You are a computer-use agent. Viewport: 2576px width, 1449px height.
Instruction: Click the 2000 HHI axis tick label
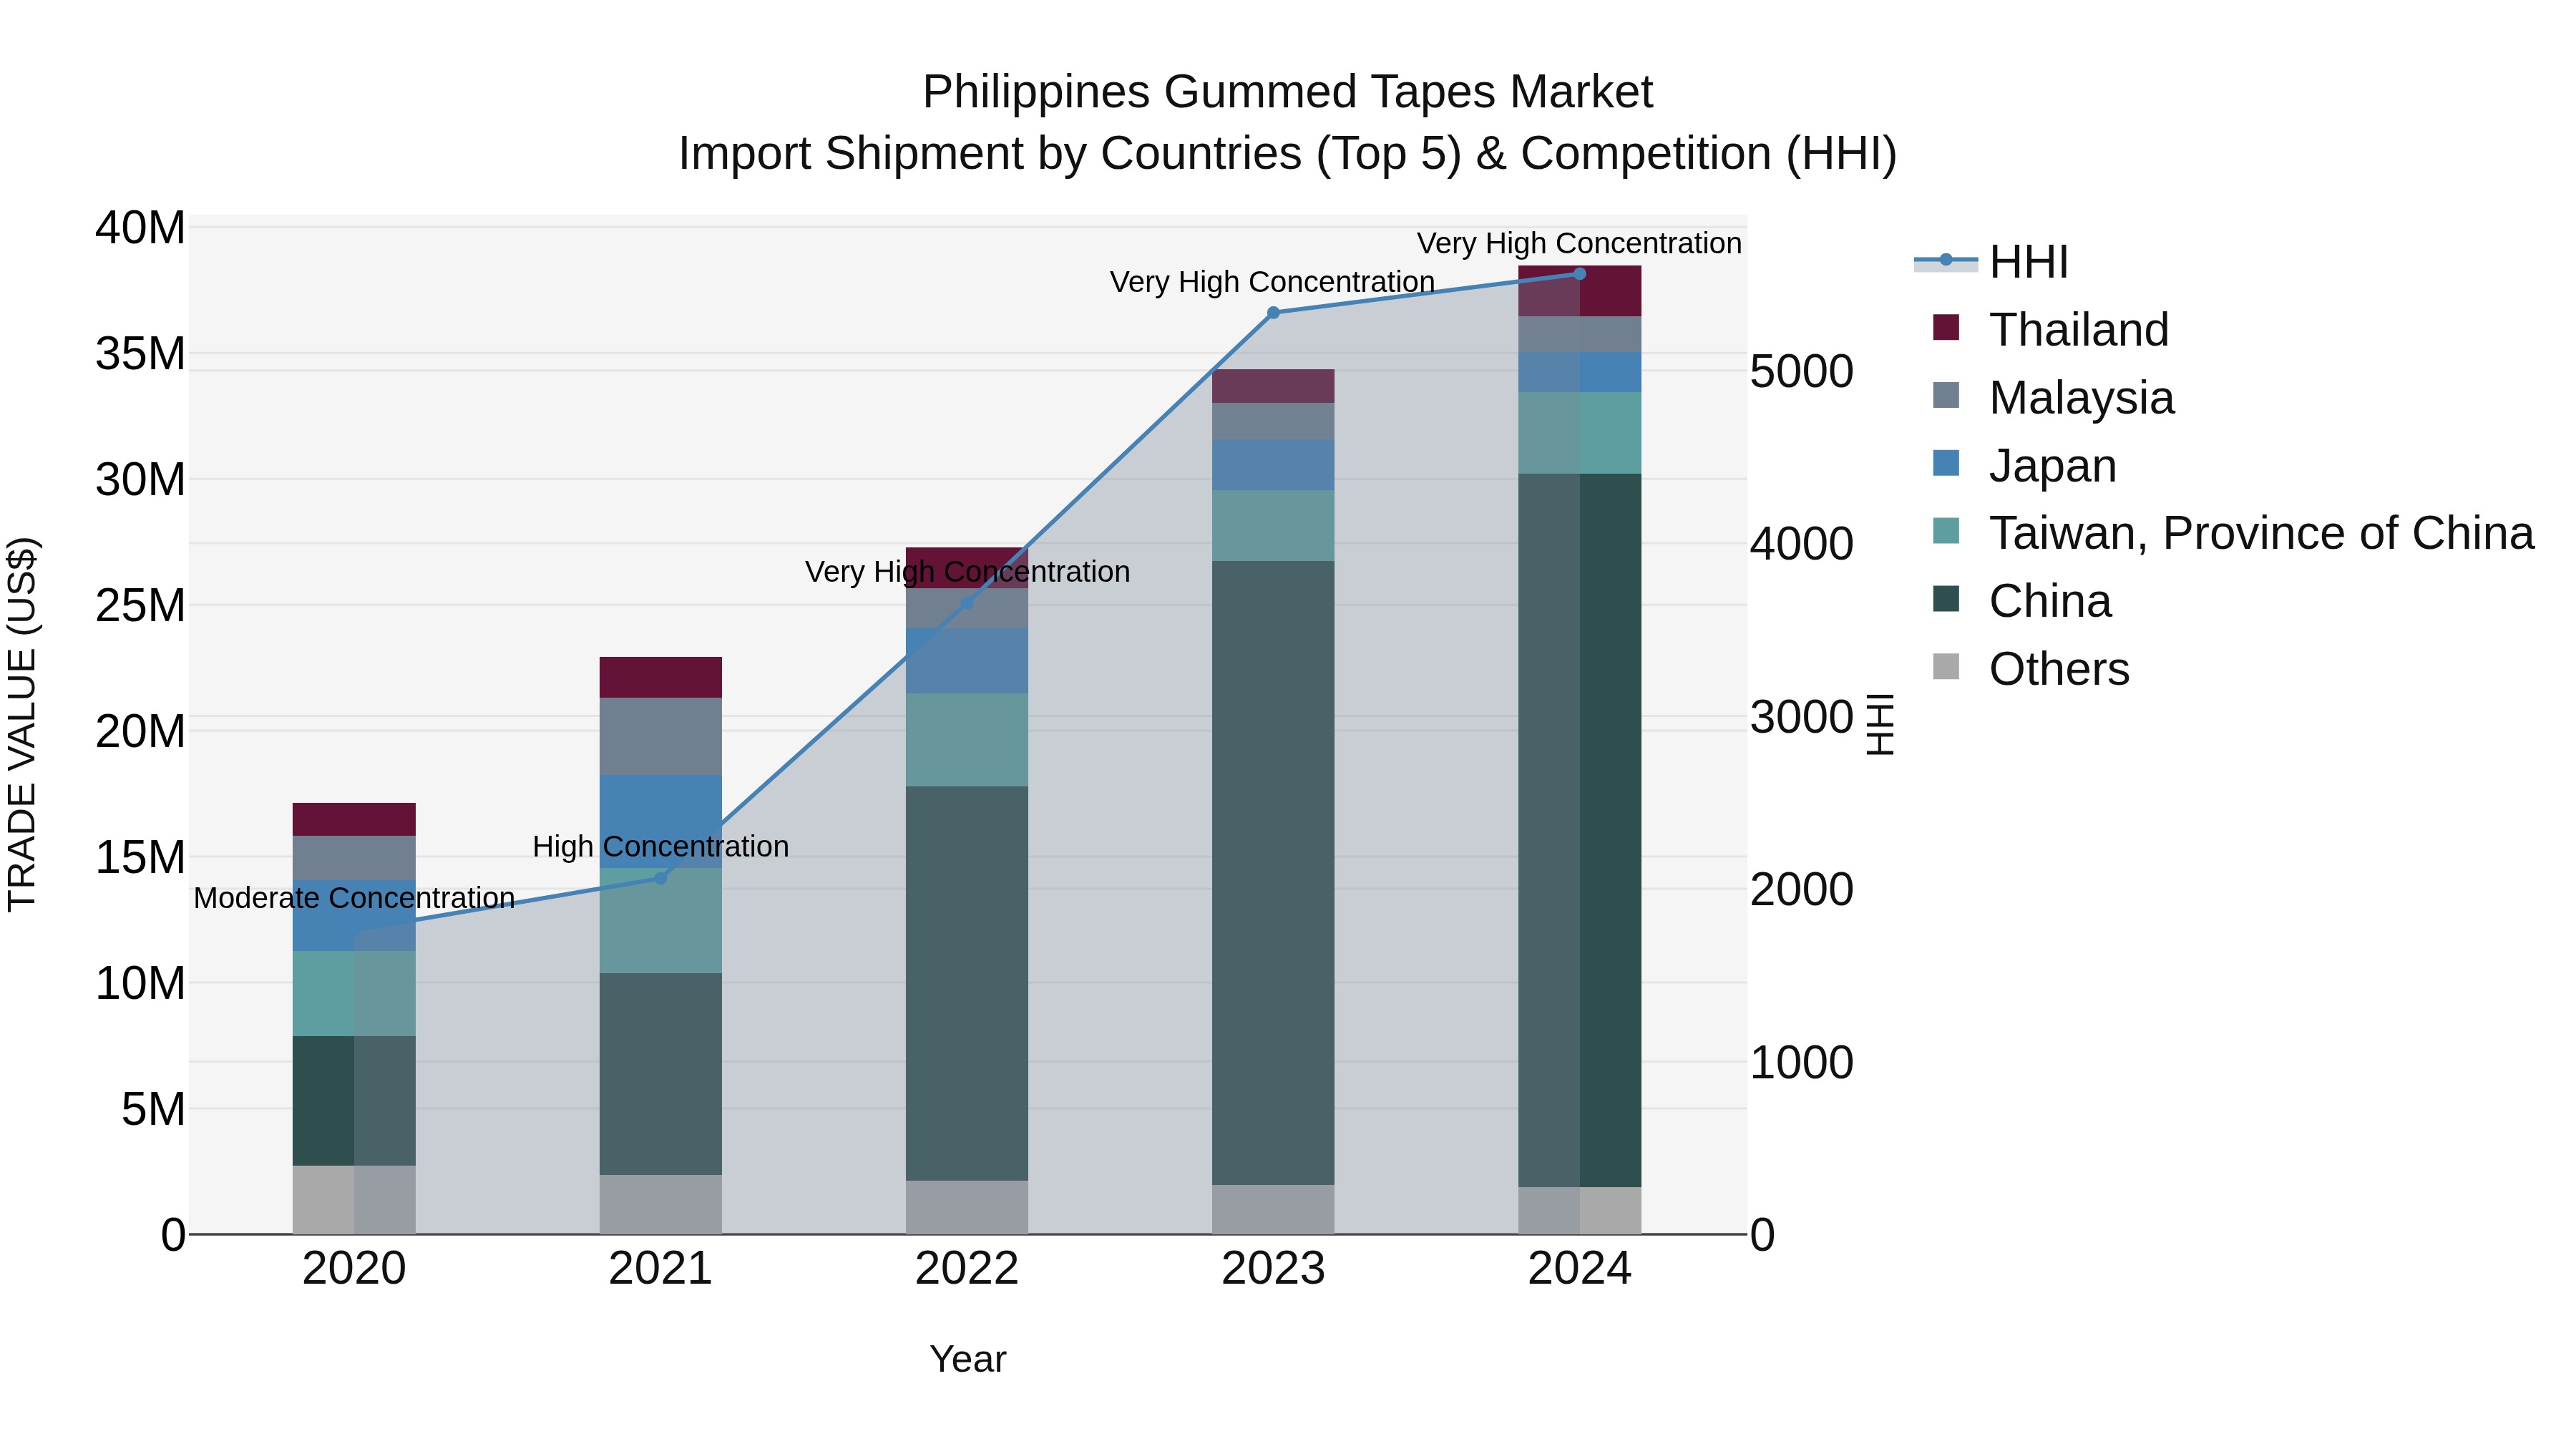1802,890
